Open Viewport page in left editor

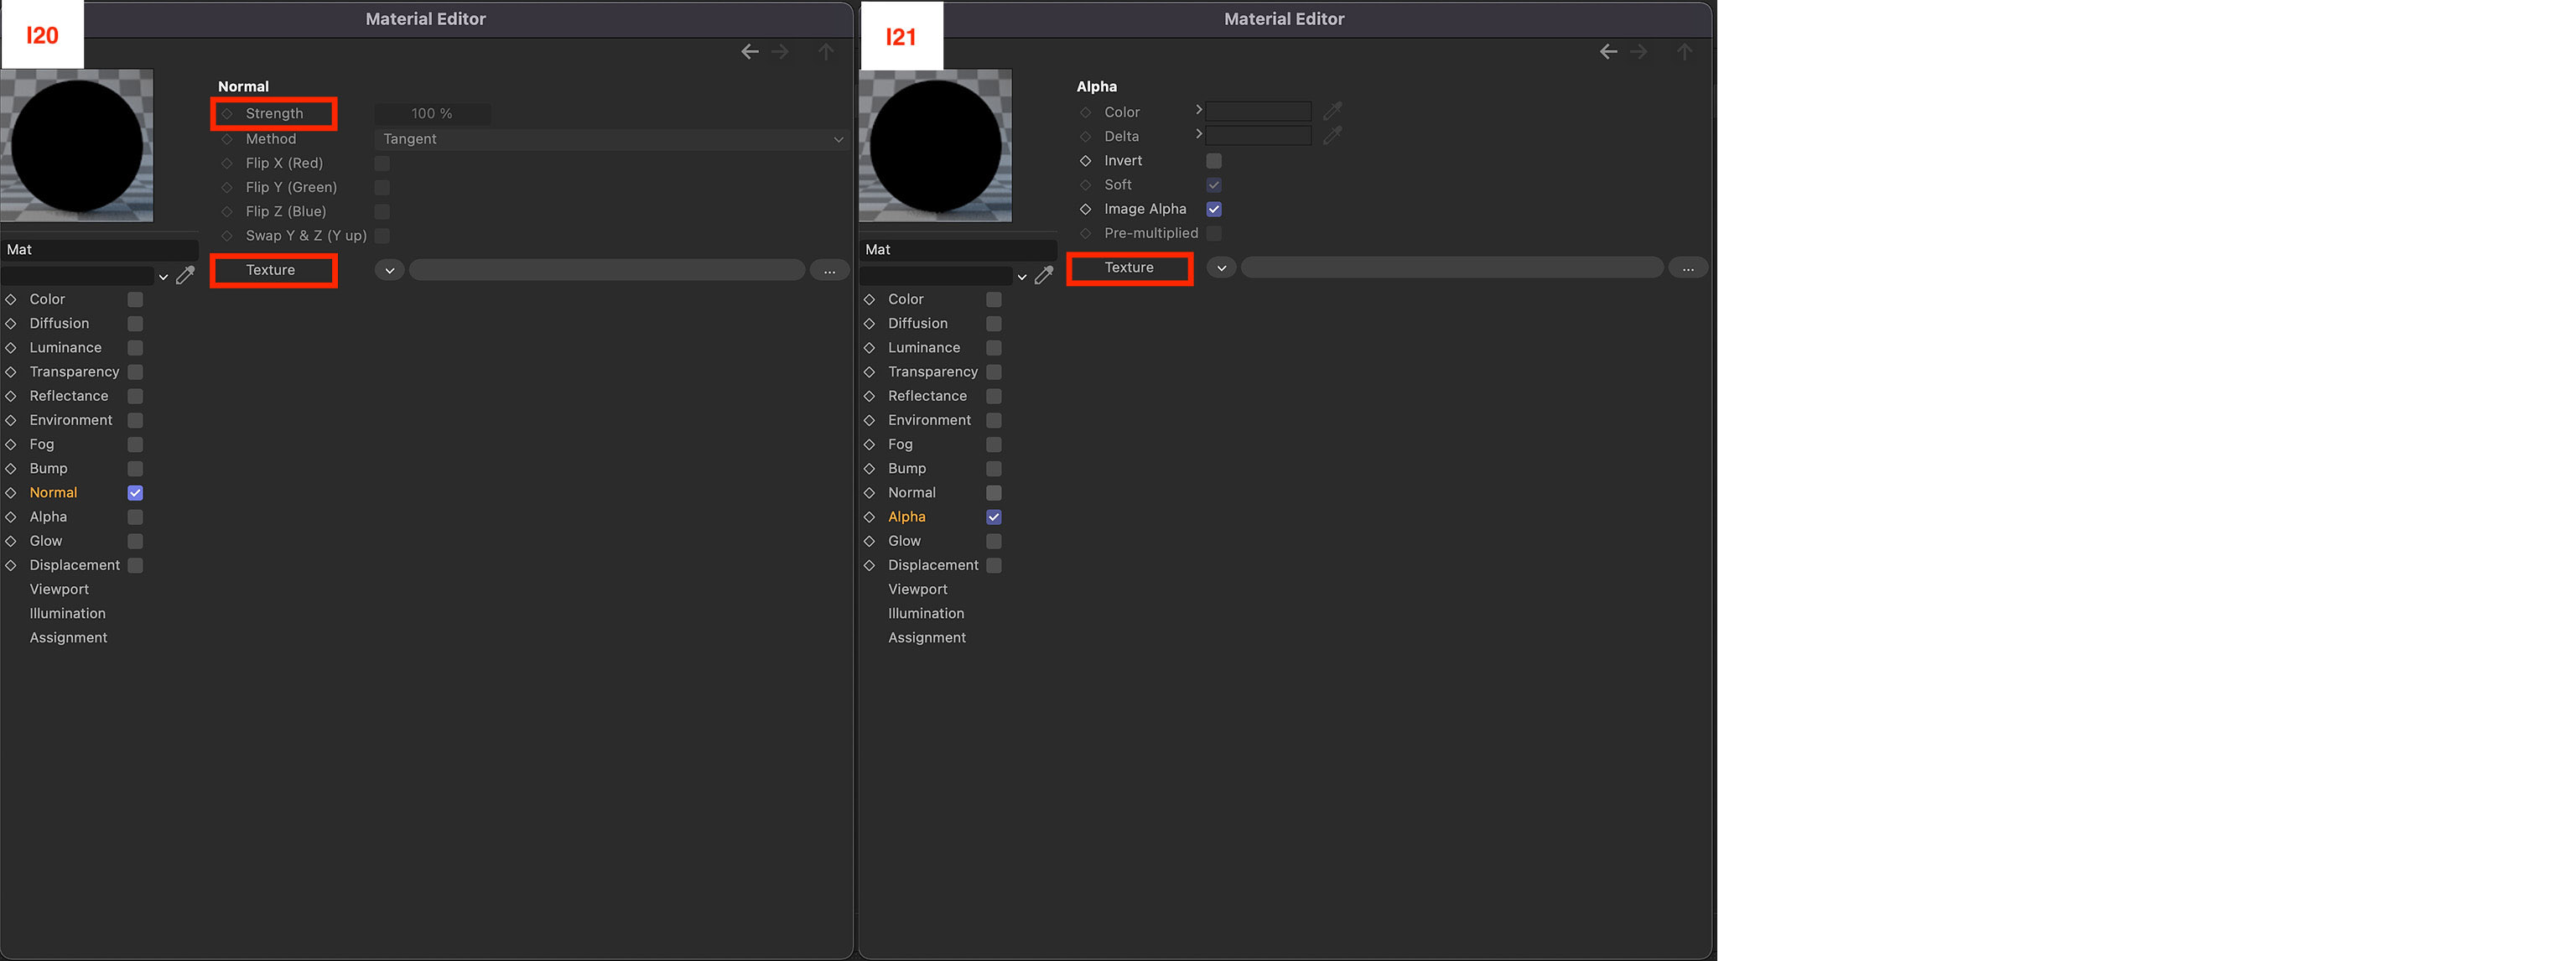(x=59, y=589)
